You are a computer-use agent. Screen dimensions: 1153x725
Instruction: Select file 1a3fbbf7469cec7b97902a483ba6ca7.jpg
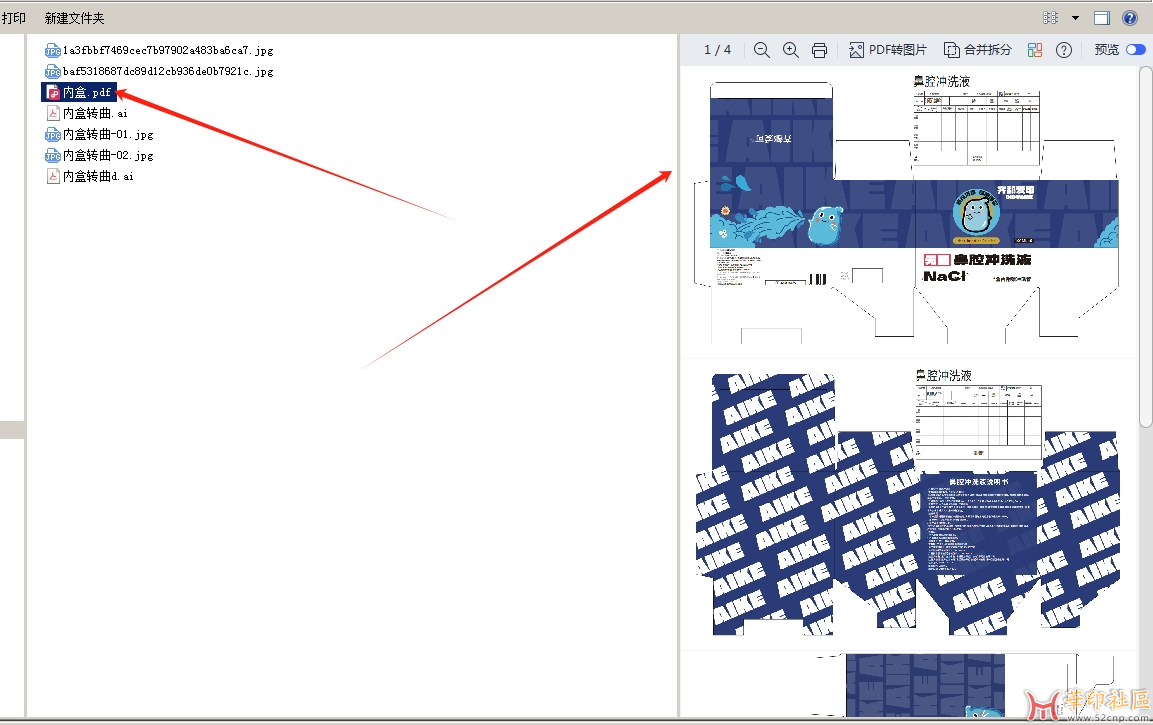point(159,50)
